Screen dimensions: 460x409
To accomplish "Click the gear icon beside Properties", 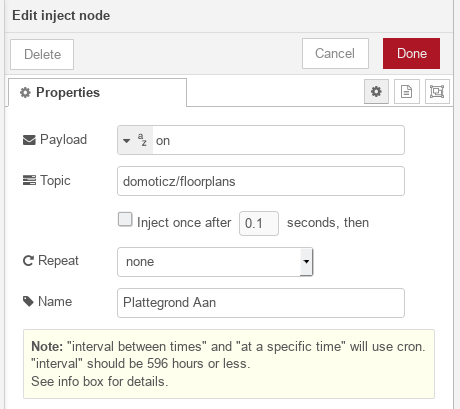I will point(25,92).
